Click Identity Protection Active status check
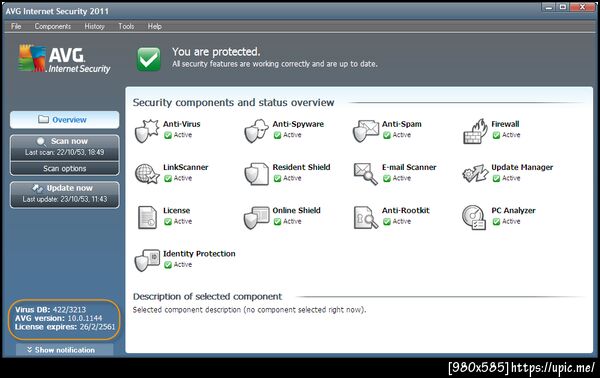 point(168,265)
